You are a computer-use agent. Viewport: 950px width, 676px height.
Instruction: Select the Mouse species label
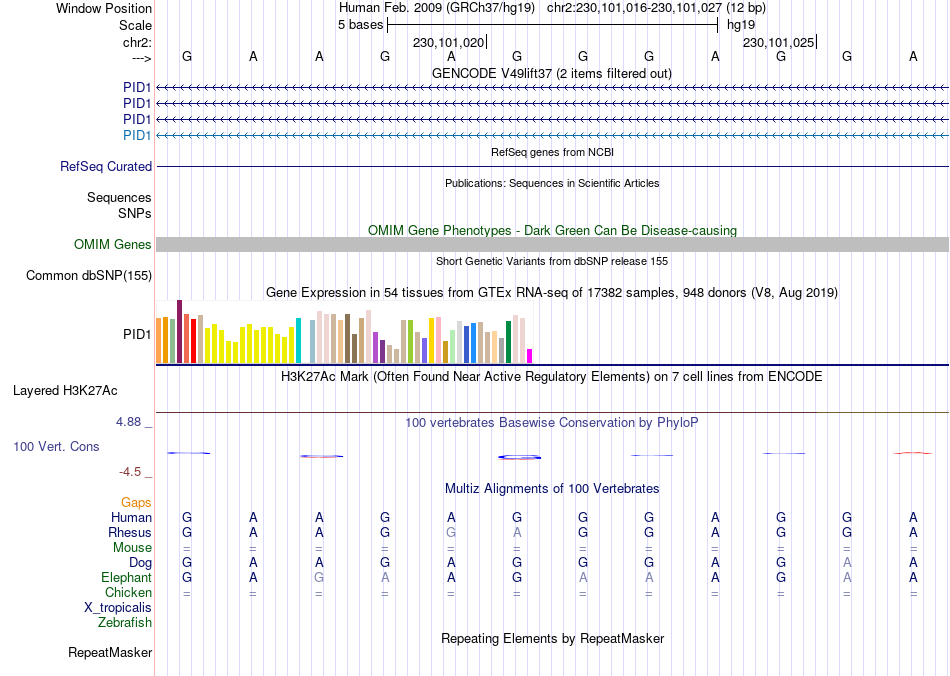click(132, 548)
